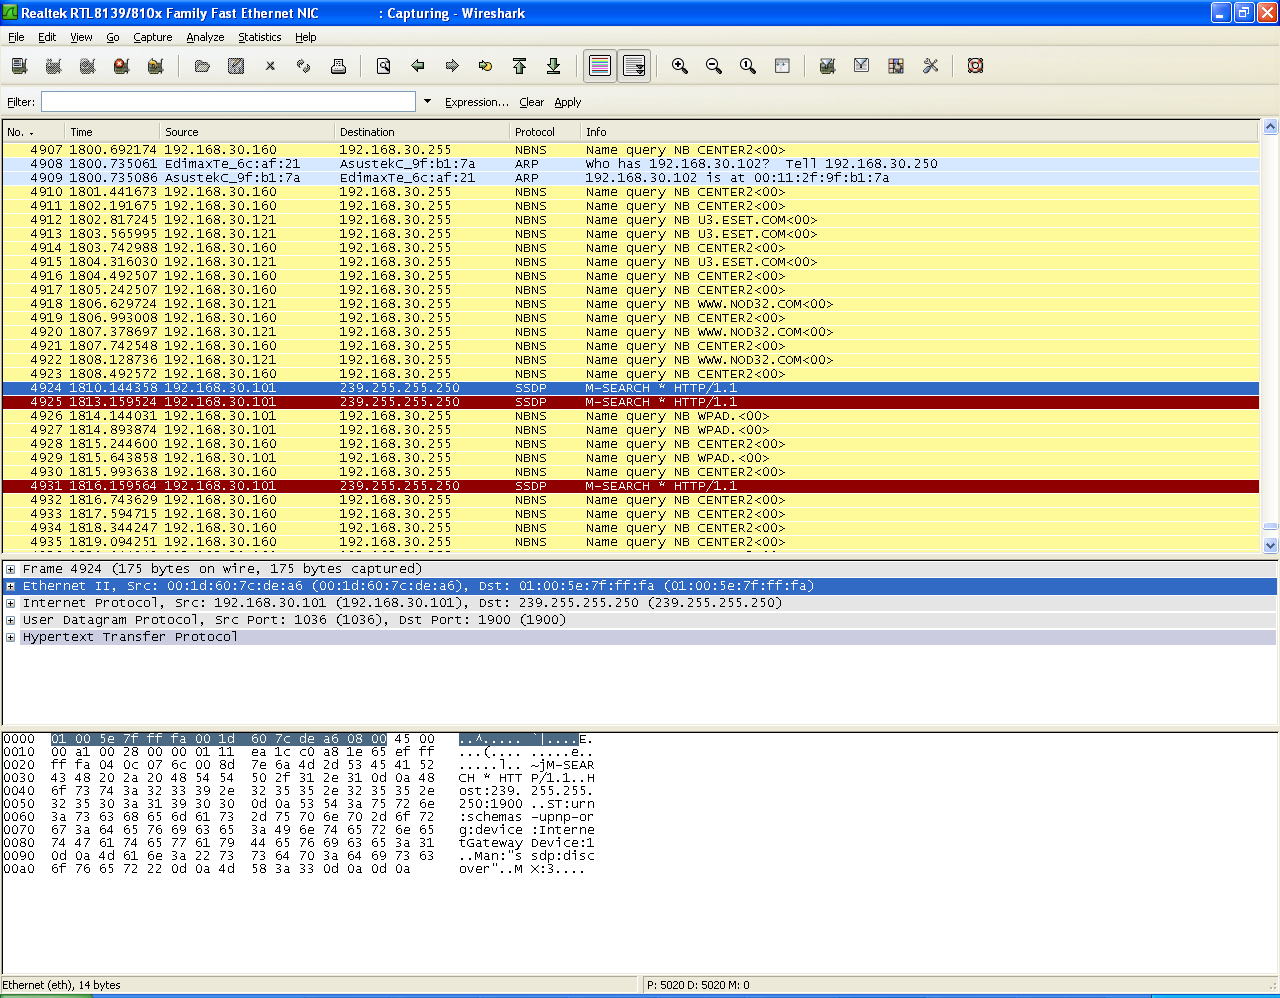
Task: Toggle packet list colorization
Action: 600,66
